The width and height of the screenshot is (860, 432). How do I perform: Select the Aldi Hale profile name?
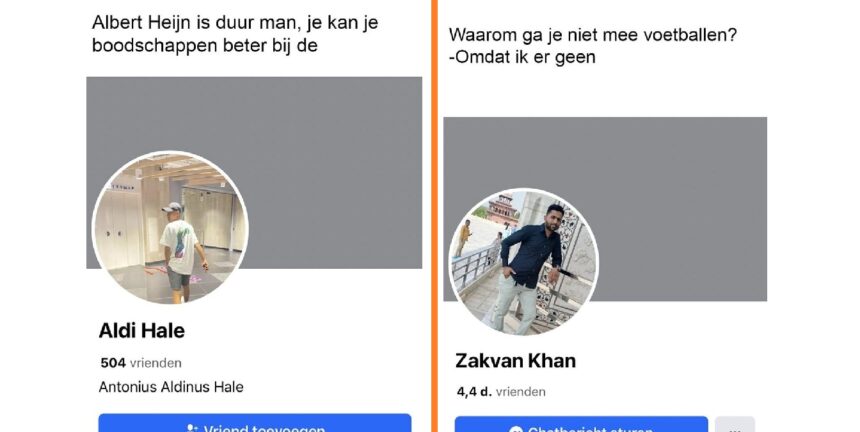[x=142, y=331]
